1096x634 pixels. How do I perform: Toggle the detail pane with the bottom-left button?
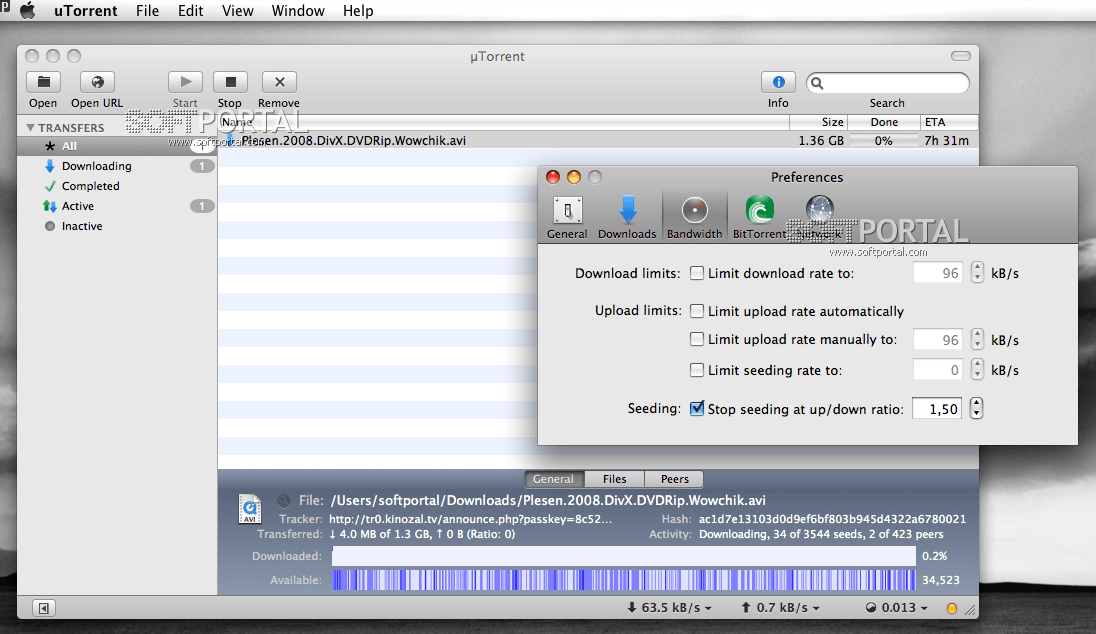pos(43,608)
